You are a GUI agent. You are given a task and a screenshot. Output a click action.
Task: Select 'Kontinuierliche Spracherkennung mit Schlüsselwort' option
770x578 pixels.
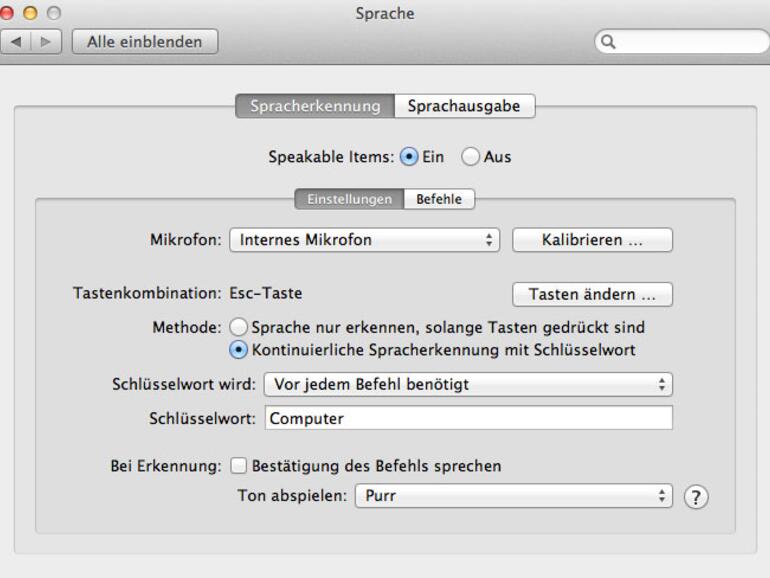[x=238, y=350]
